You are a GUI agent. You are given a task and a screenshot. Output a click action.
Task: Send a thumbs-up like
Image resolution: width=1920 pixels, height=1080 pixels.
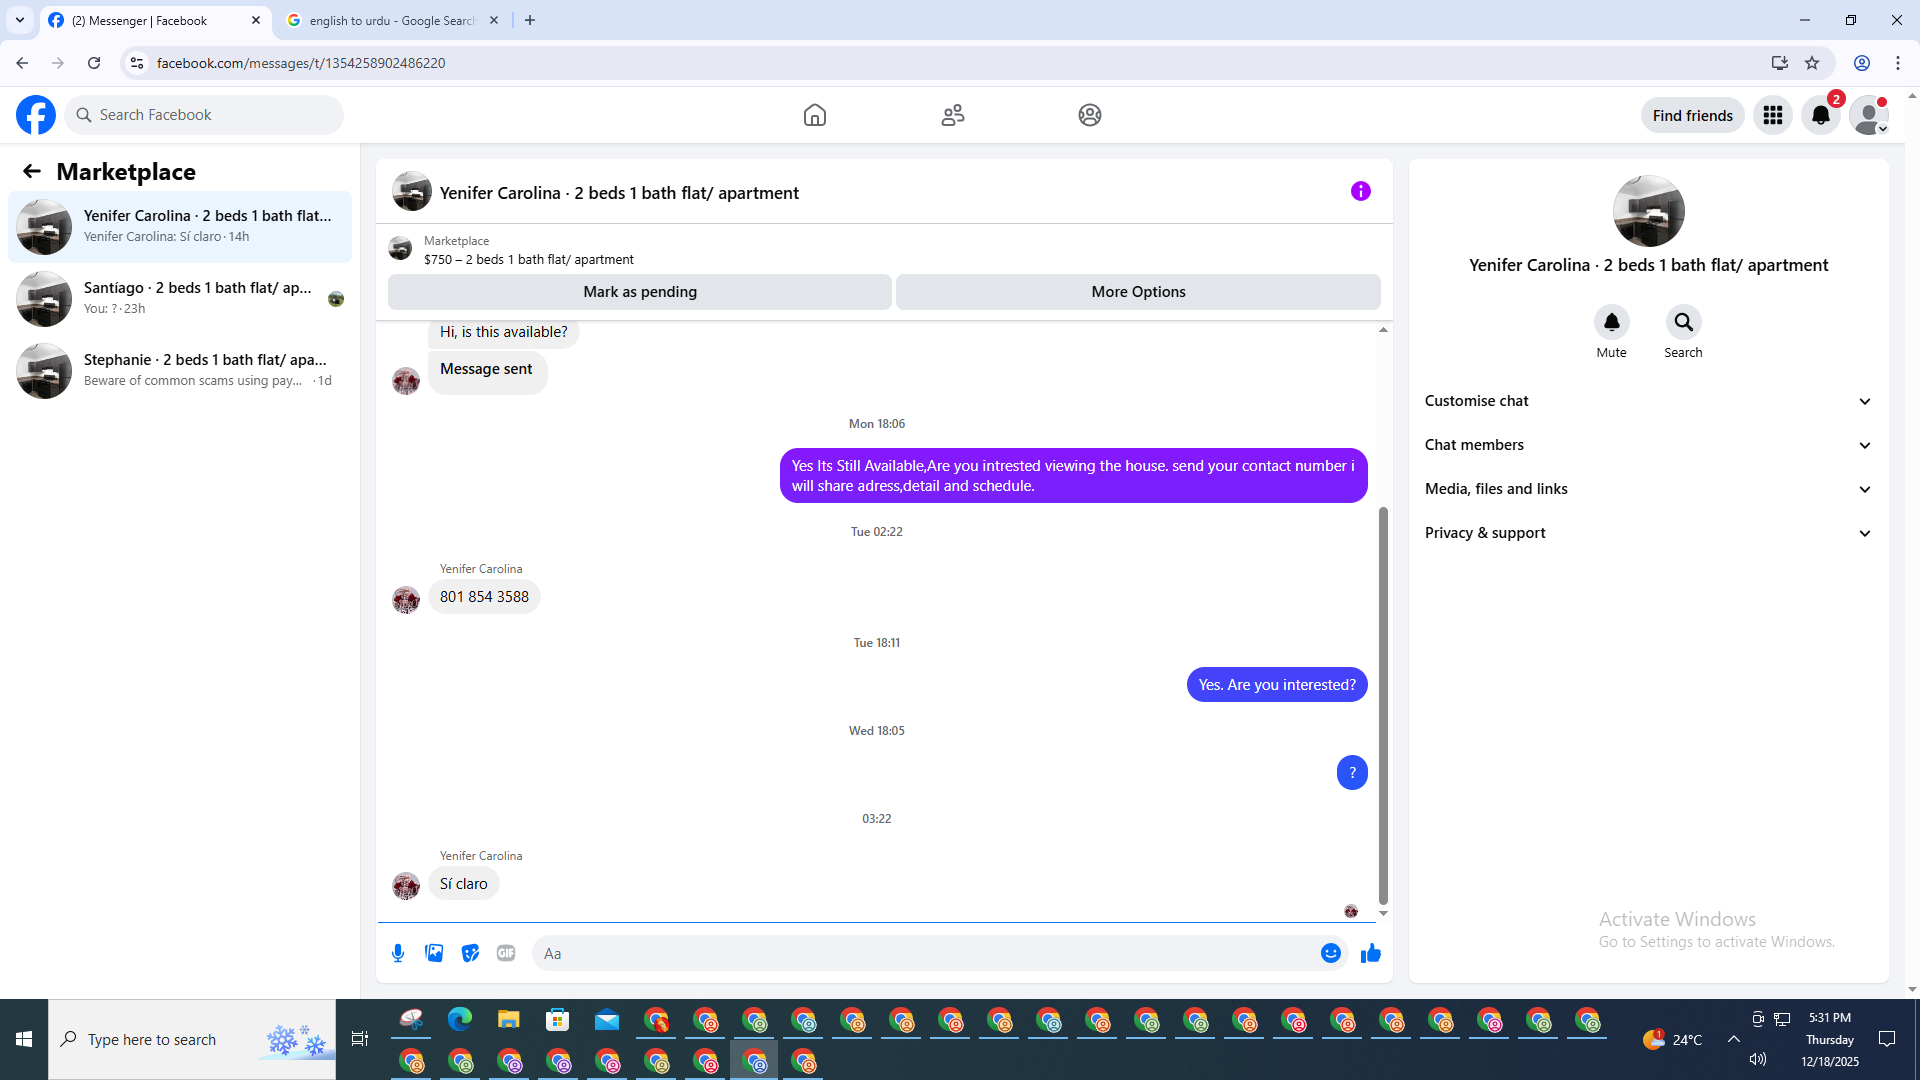(x=1371, y=953)
